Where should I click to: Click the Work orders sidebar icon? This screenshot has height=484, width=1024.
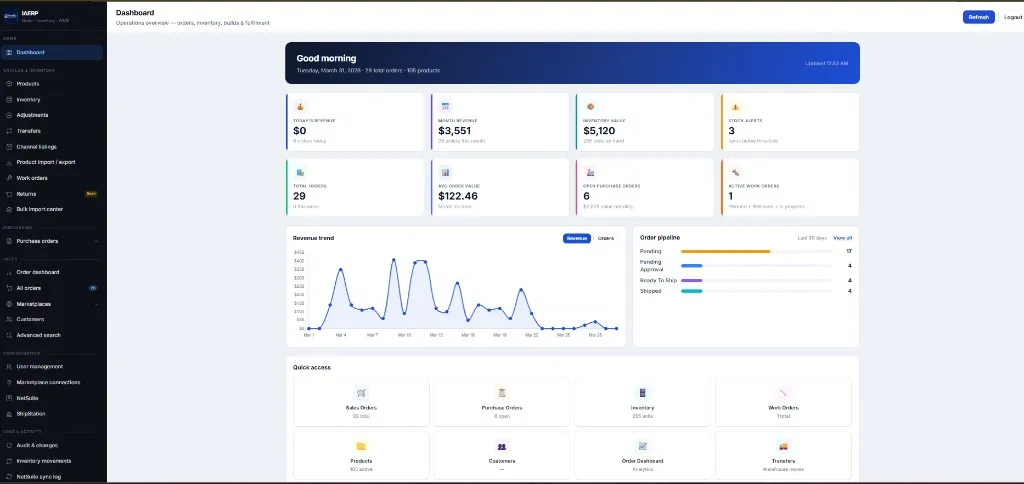click(9, 178)
